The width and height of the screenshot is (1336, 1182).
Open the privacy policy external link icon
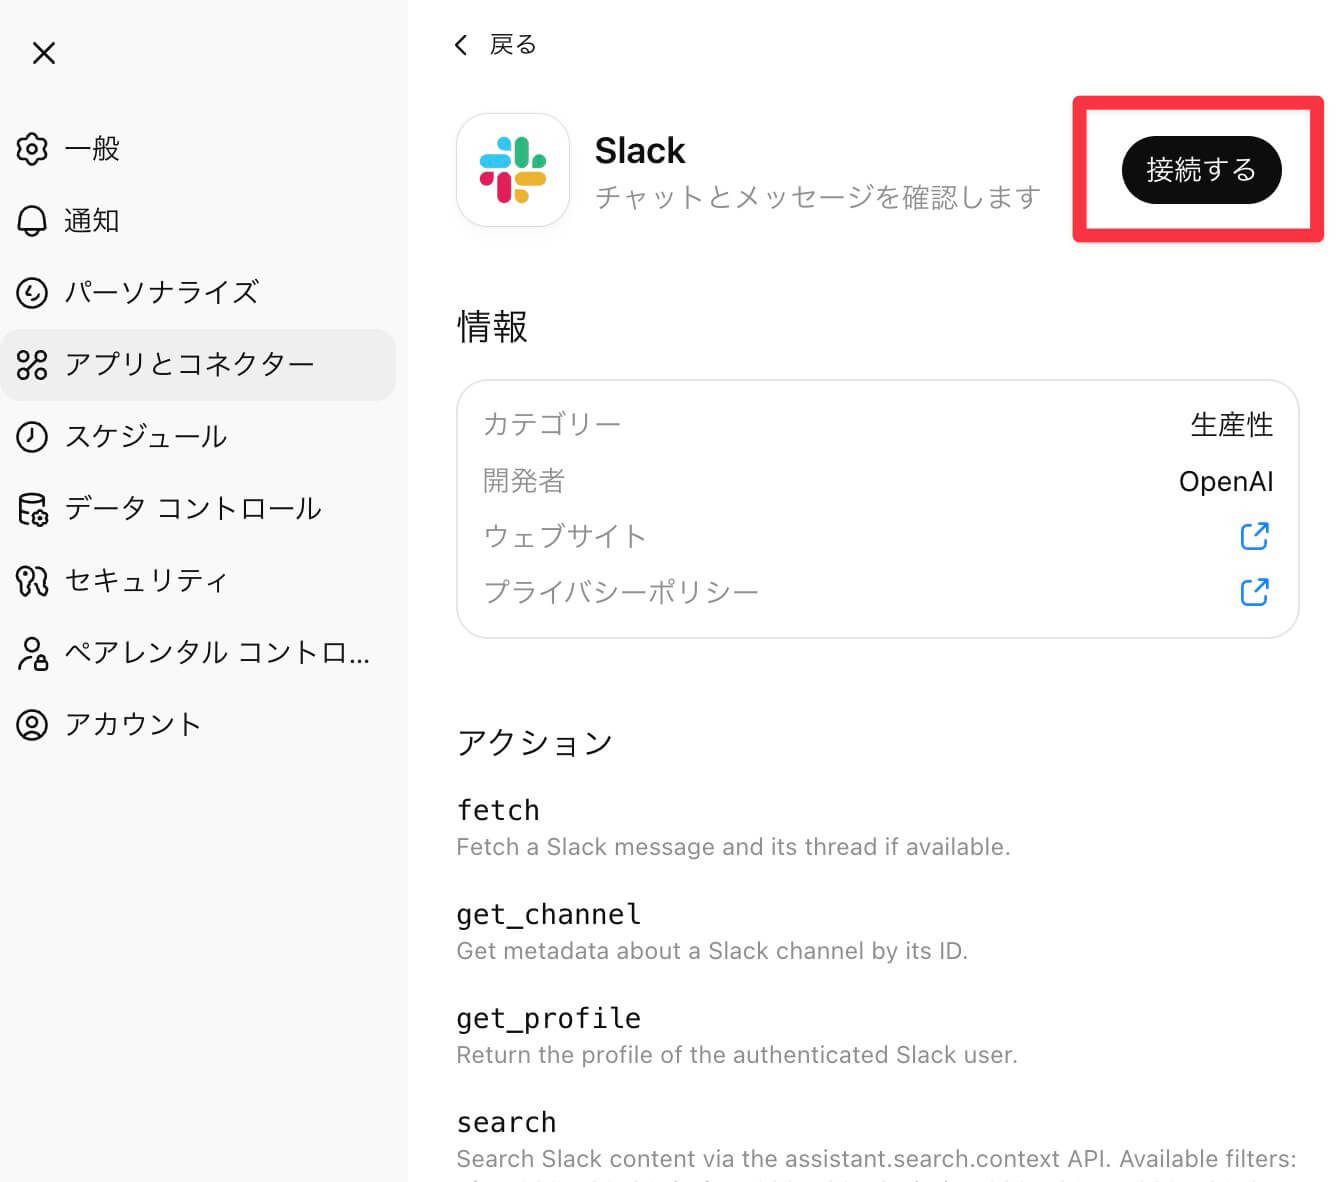(1254, 592)
